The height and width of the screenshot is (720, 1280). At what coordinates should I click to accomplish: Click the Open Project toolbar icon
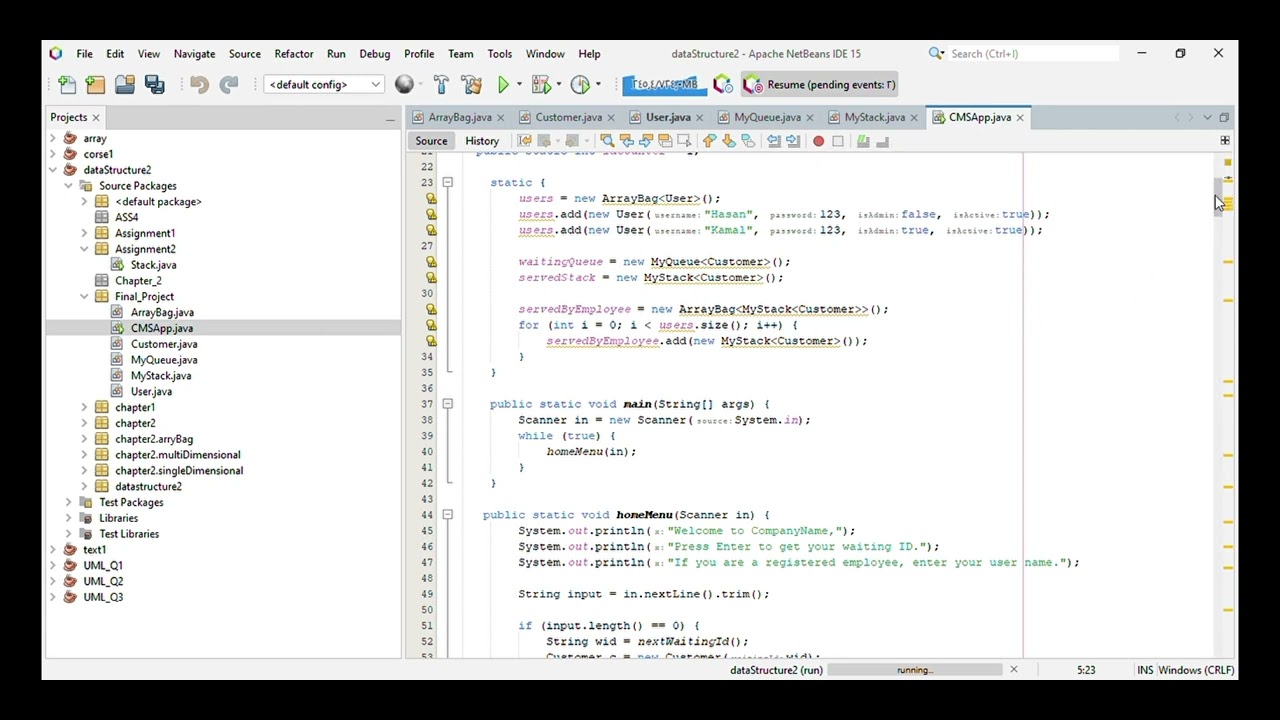[125, 85]
